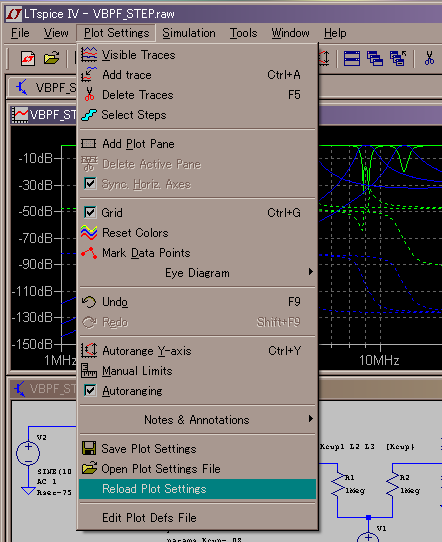Click the waveform window title icon
This screenshot has height=542, width=442.
pos(20,114)
